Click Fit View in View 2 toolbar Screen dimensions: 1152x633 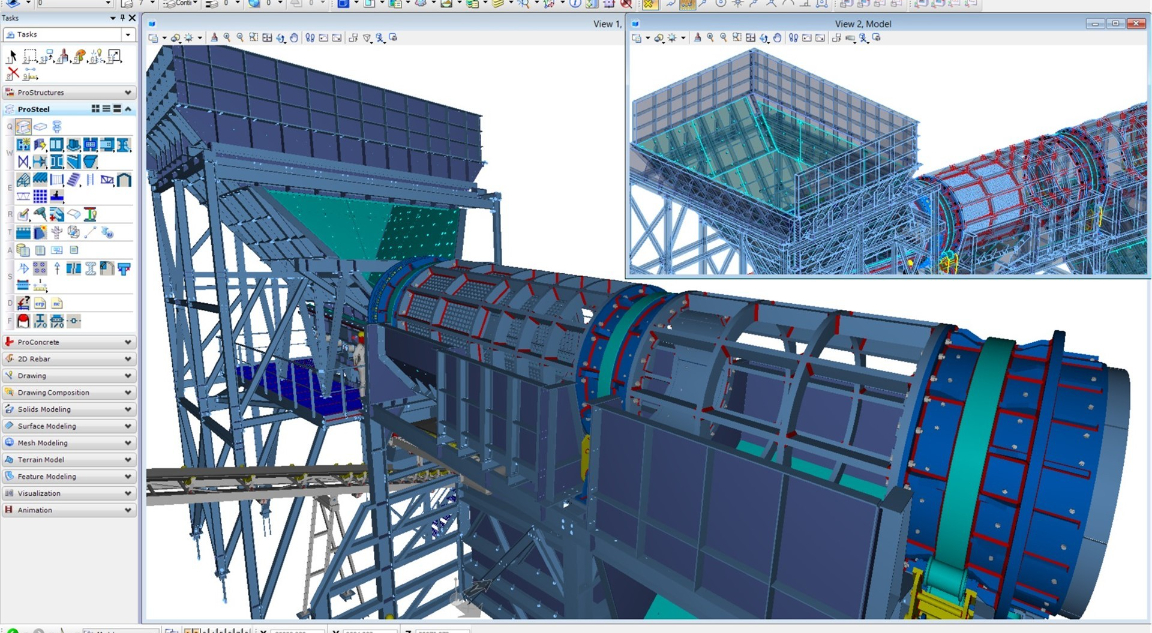tap(751, 37)
